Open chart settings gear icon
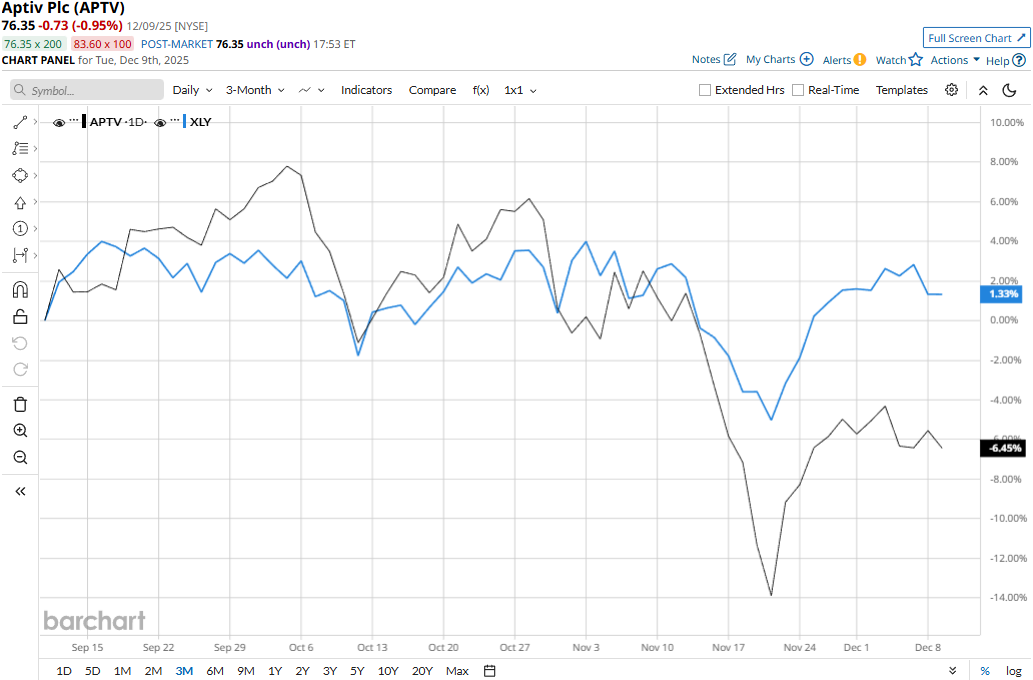 click(951, 90)
